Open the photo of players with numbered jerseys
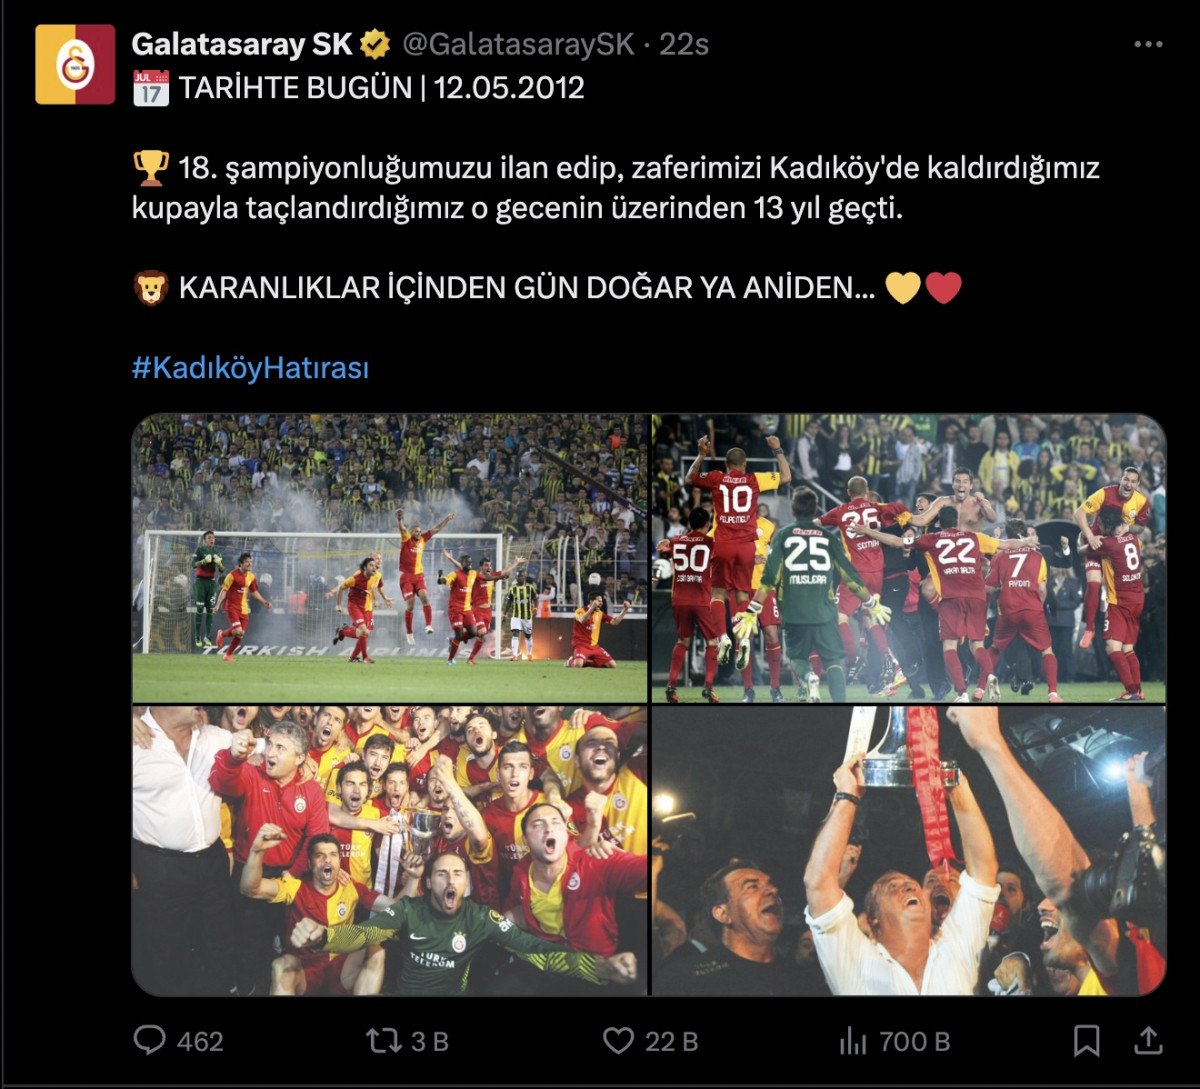This screenshot has width=1200, height=1089. coord(909,558)
